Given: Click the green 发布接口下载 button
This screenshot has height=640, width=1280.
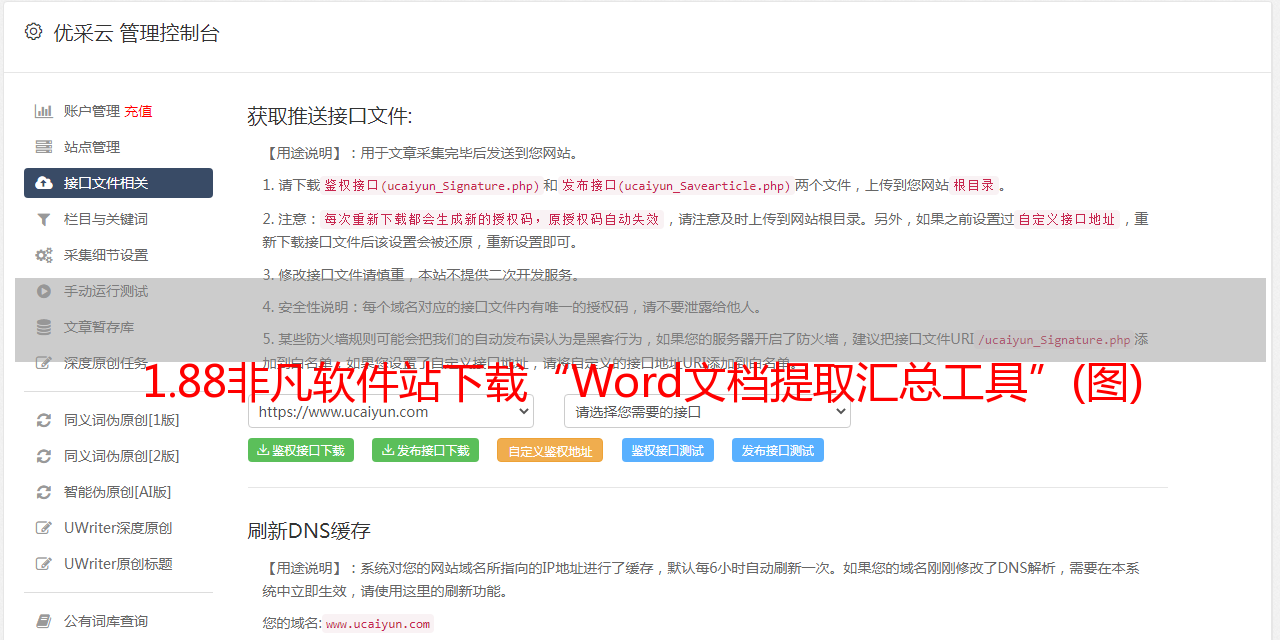Looking at the screenshot, I should [x=425, y=450].
